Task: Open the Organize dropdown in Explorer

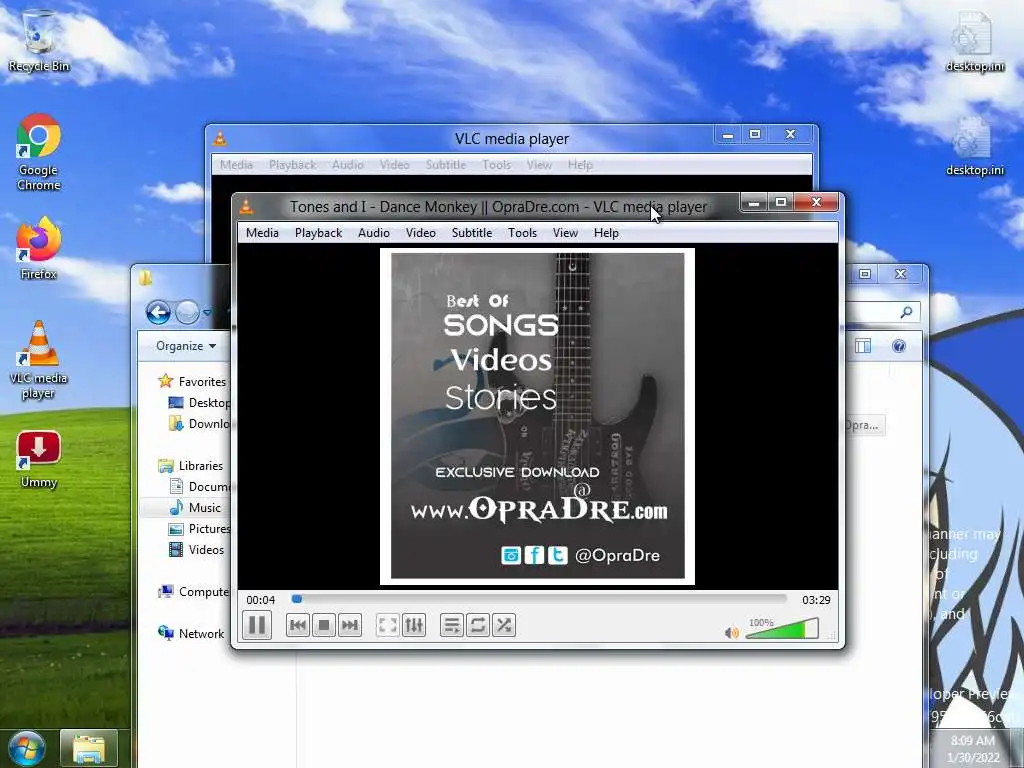Action: point(185,345)
